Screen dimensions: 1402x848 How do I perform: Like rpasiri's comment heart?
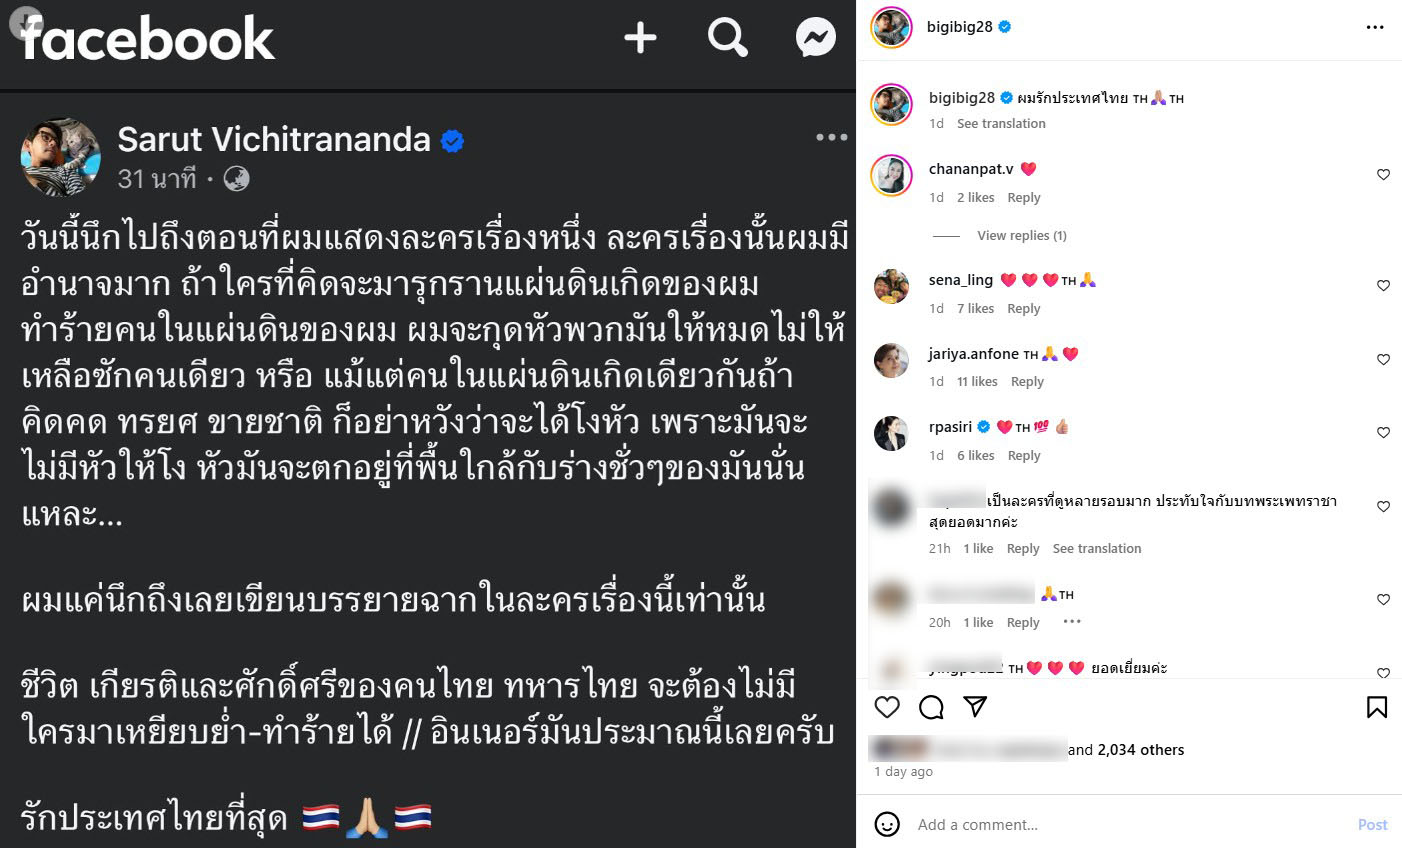pos(1383,433)
